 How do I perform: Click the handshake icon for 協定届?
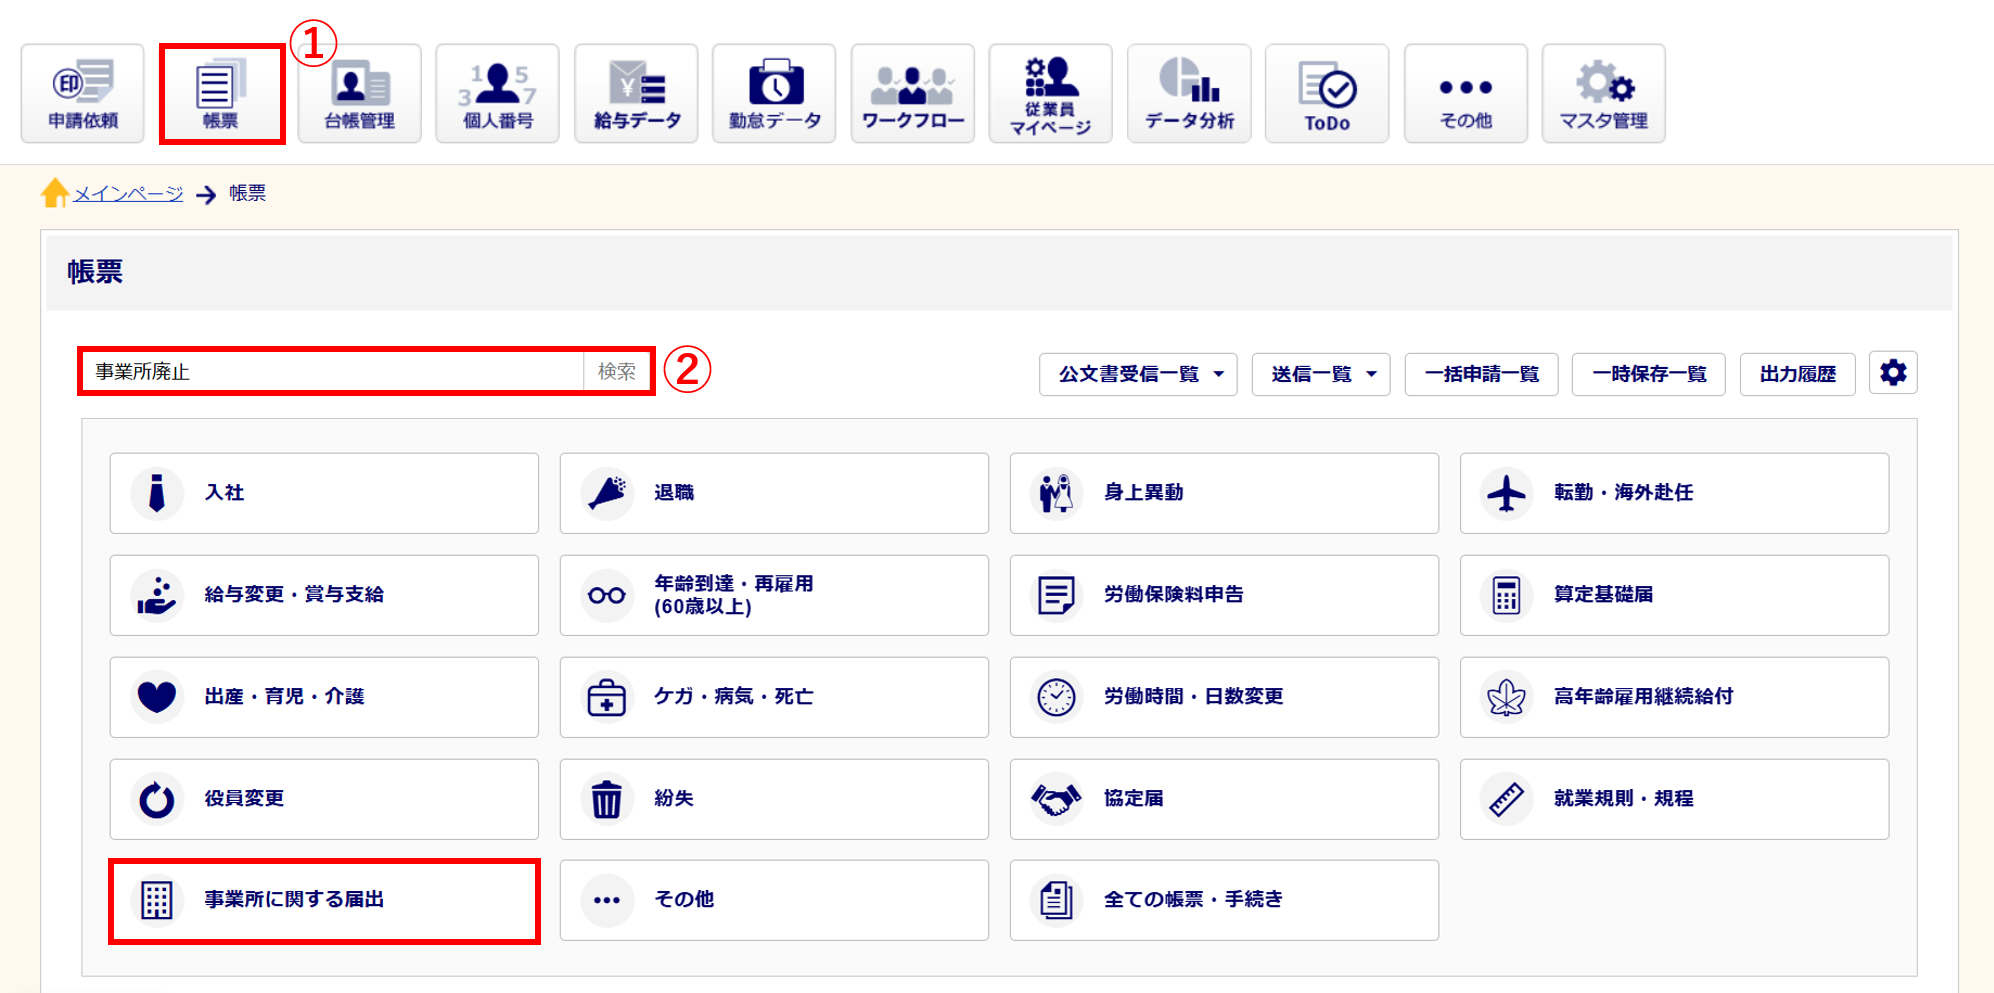click(1056, 799)
